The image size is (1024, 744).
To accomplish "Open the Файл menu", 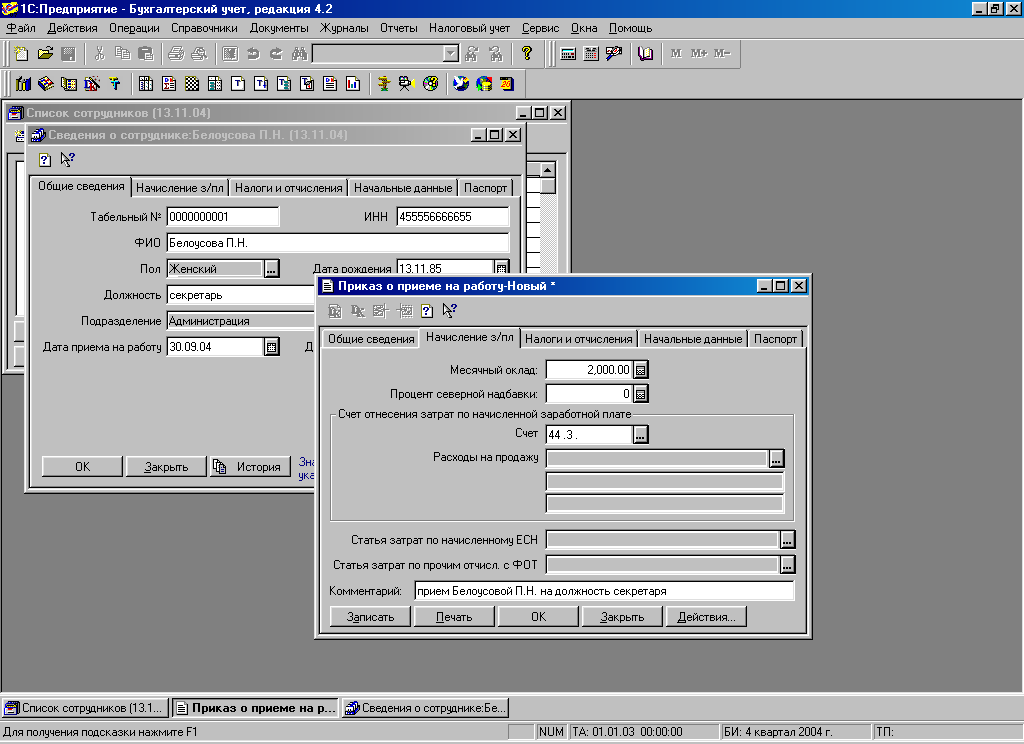I will point(21,28).
